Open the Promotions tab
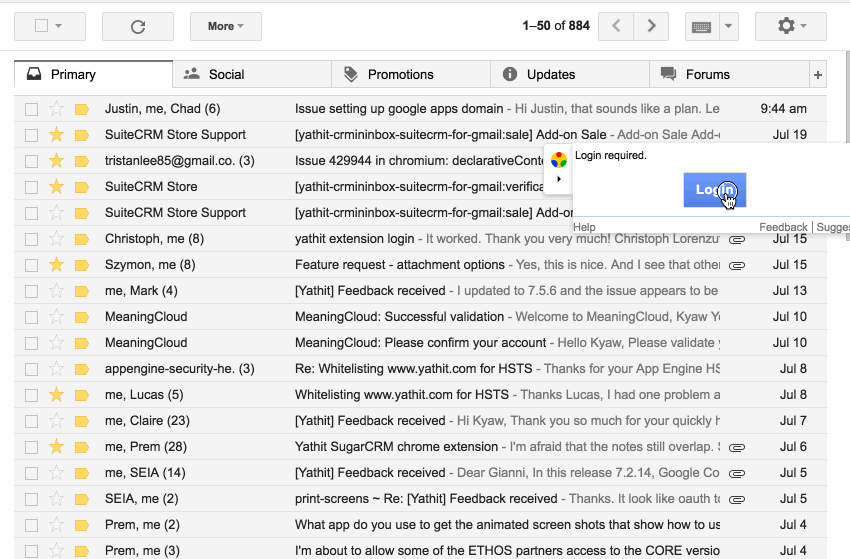Image resolution: width=850 pixels, height=559 pixels. 411,74
